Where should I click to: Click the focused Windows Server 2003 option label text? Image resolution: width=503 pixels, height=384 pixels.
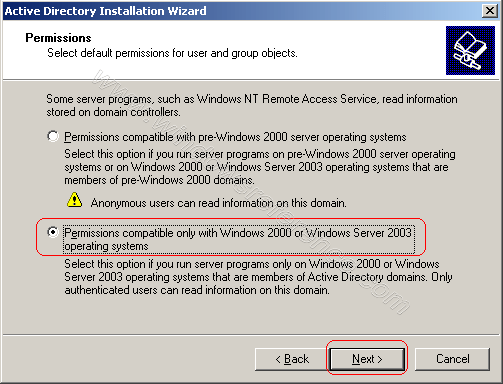tap(238, 239)
